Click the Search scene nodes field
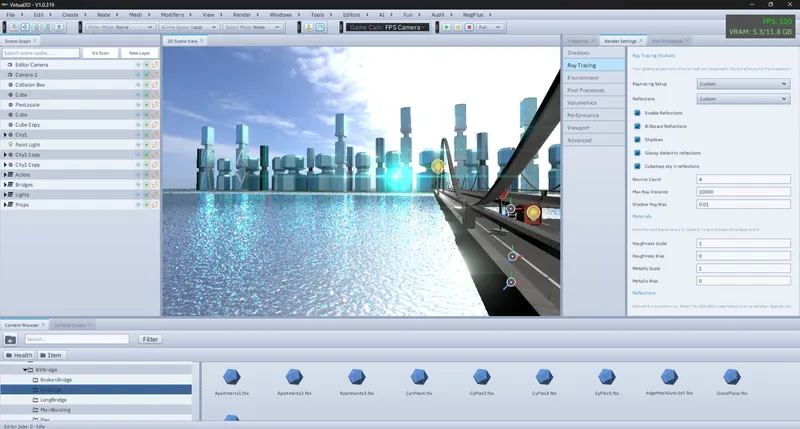Image resolution: width=800 pixels, height=429 pixels. pyautogui.click(x=41, y=53)
